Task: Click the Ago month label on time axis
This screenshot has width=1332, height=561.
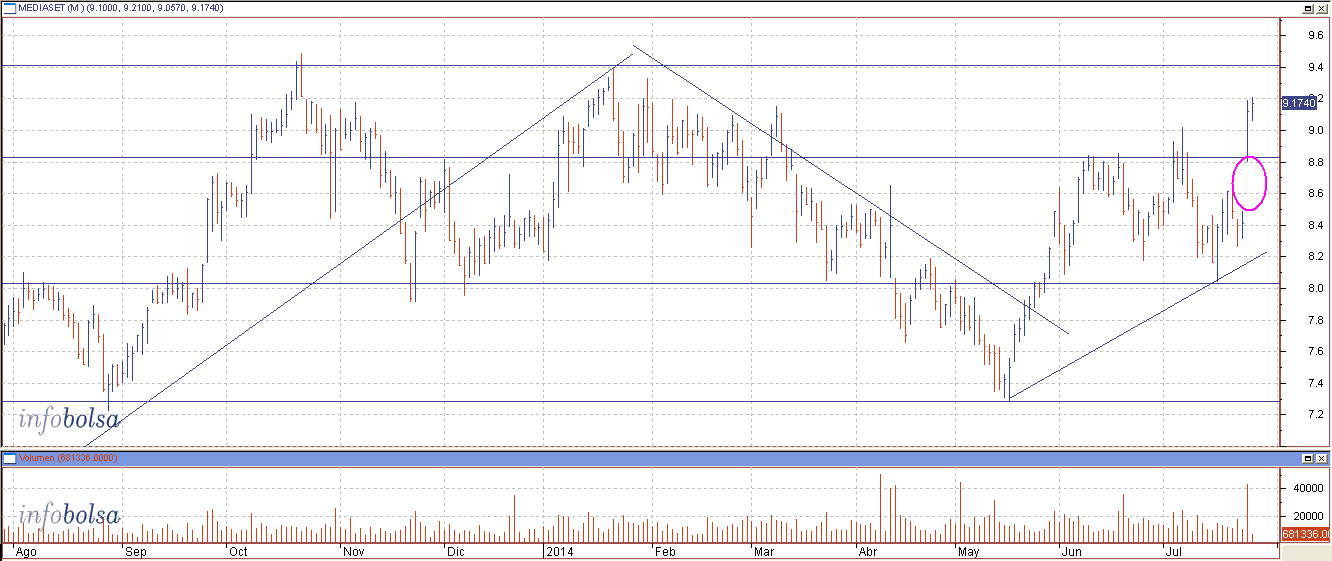Action: (x=27, y=551)
